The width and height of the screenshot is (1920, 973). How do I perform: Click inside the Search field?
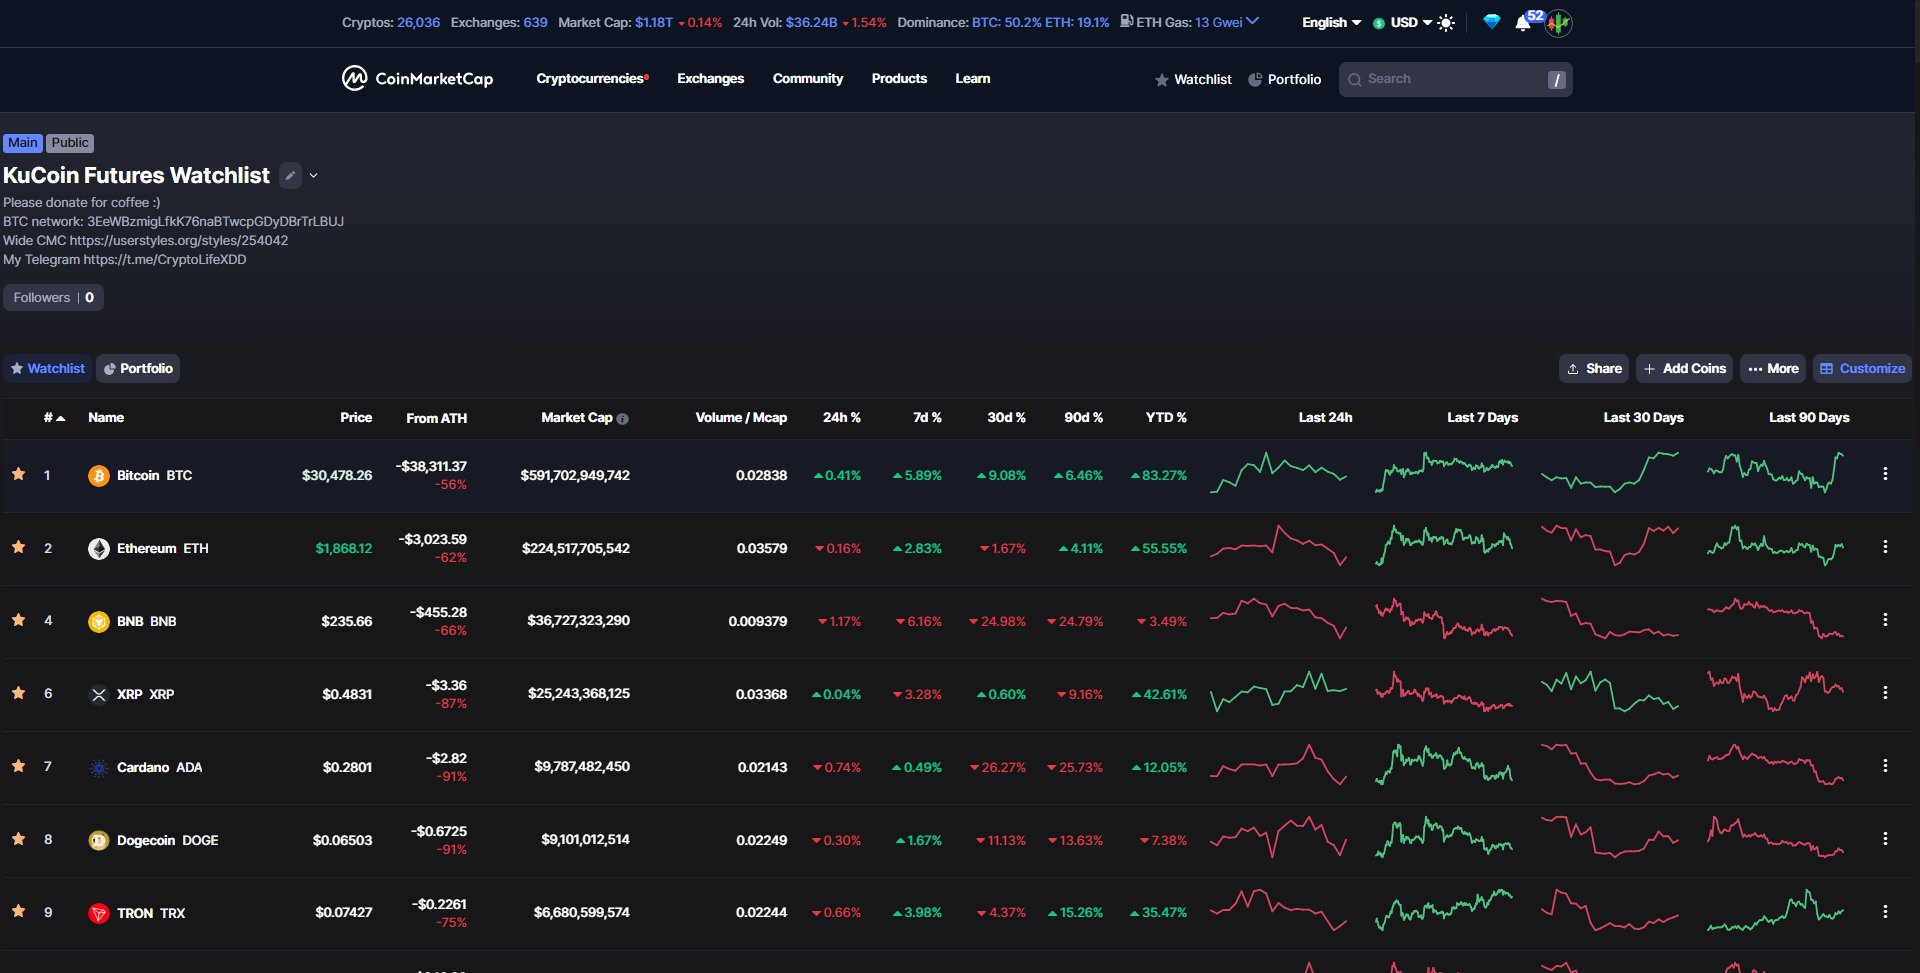point(1450,79)
